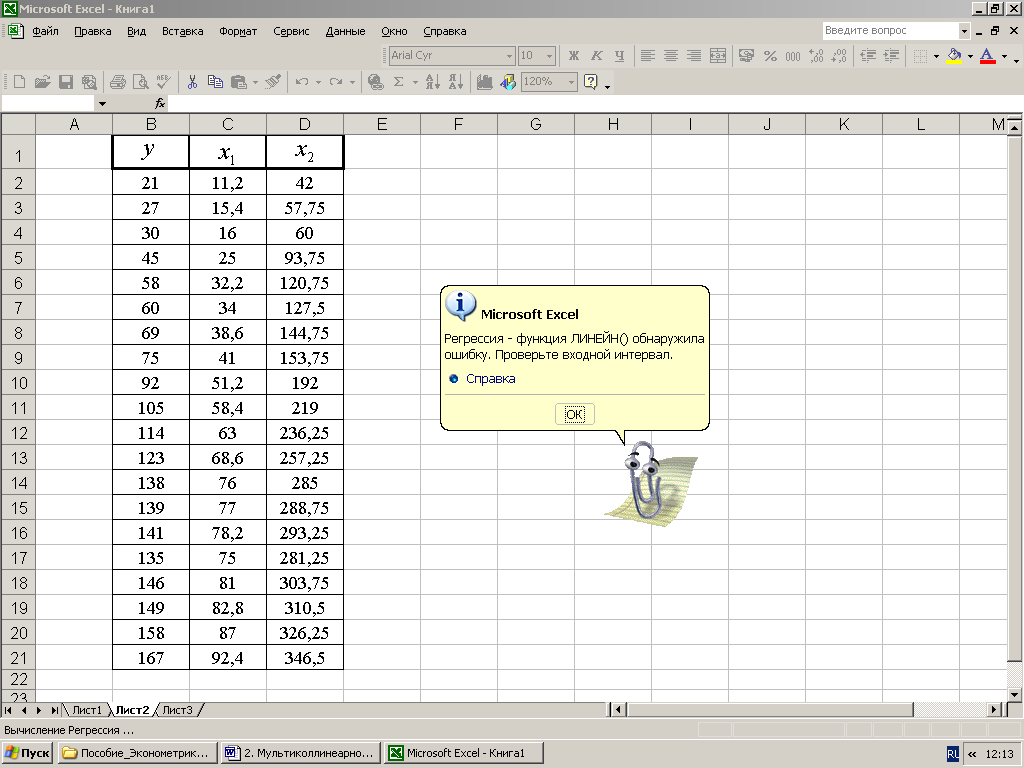Image resolution: width=1024 pixels, height=768 pixels.
Task: Click the Help question mark icon
Action: point(591,82)
